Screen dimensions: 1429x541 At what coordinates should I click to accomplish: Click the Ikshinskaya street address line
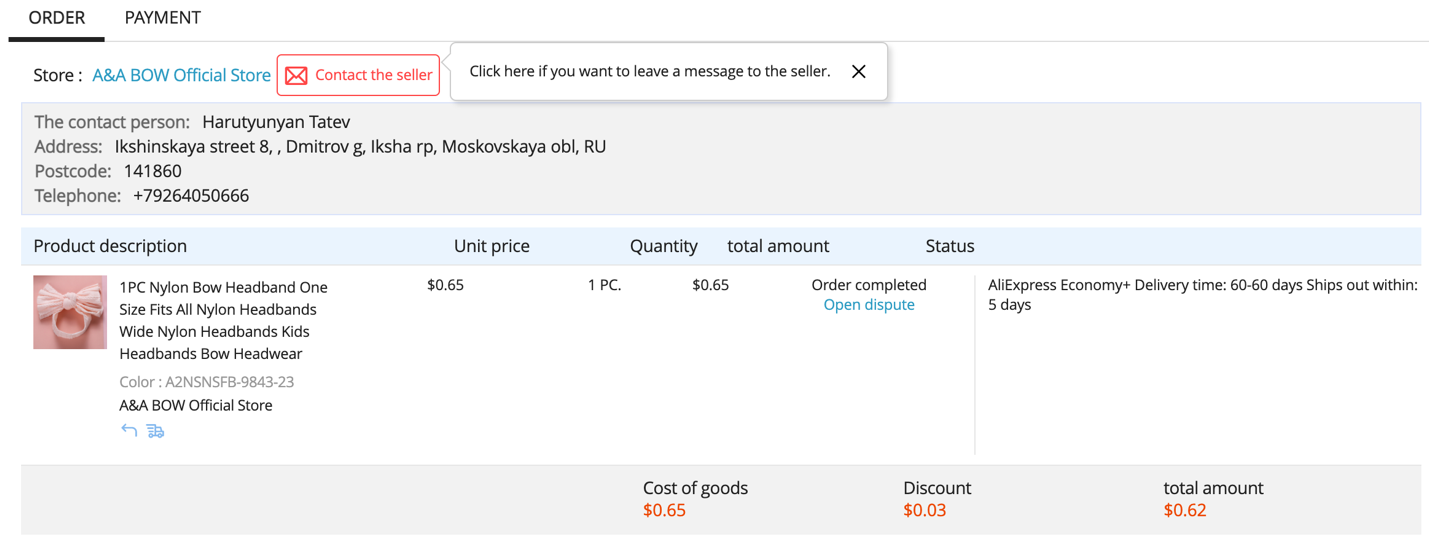tap(360, 147)
